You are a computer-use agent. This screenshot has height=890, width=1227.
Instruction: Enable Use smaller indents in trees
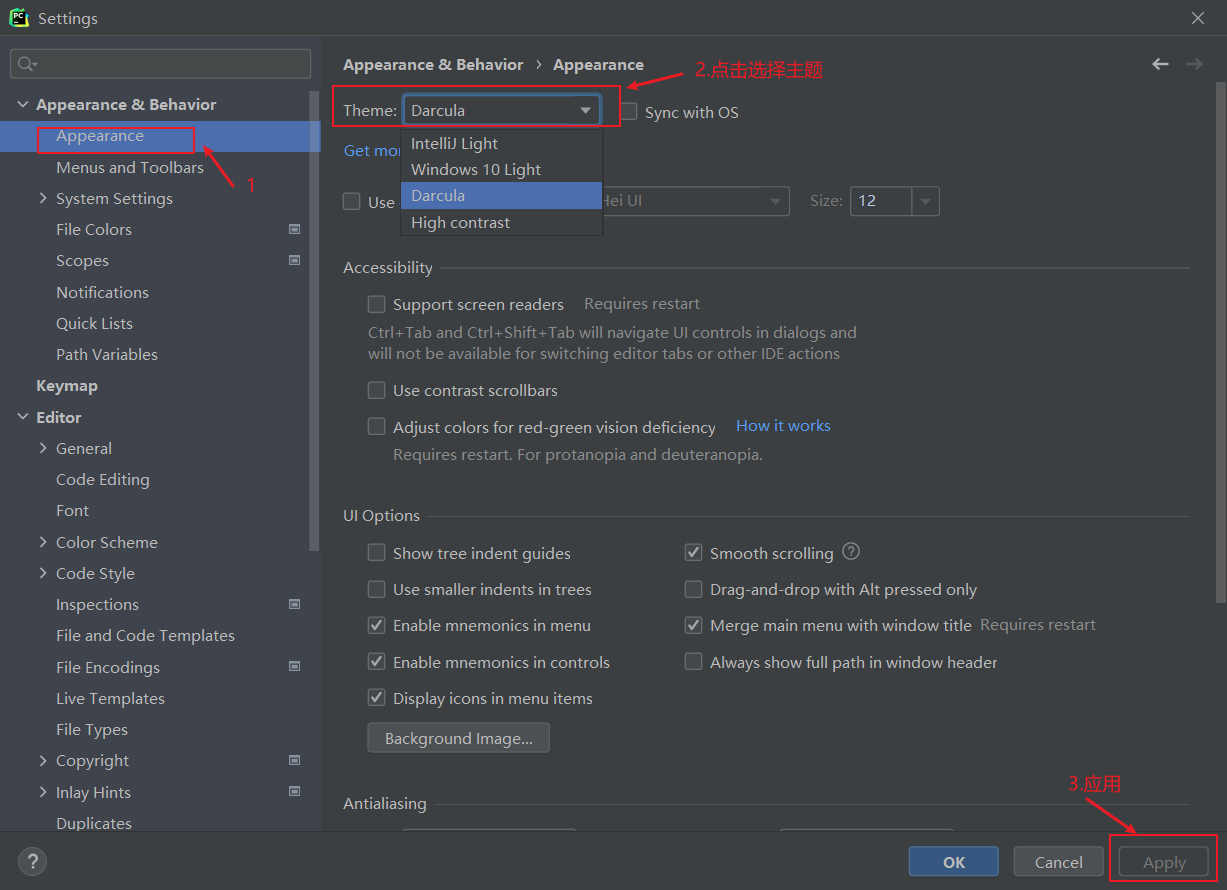point(376,589)
